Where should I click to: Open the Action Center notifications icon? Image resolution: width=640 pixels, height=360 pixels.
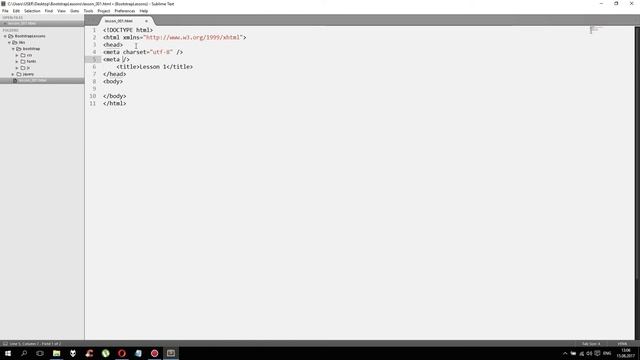pos(598,353)
